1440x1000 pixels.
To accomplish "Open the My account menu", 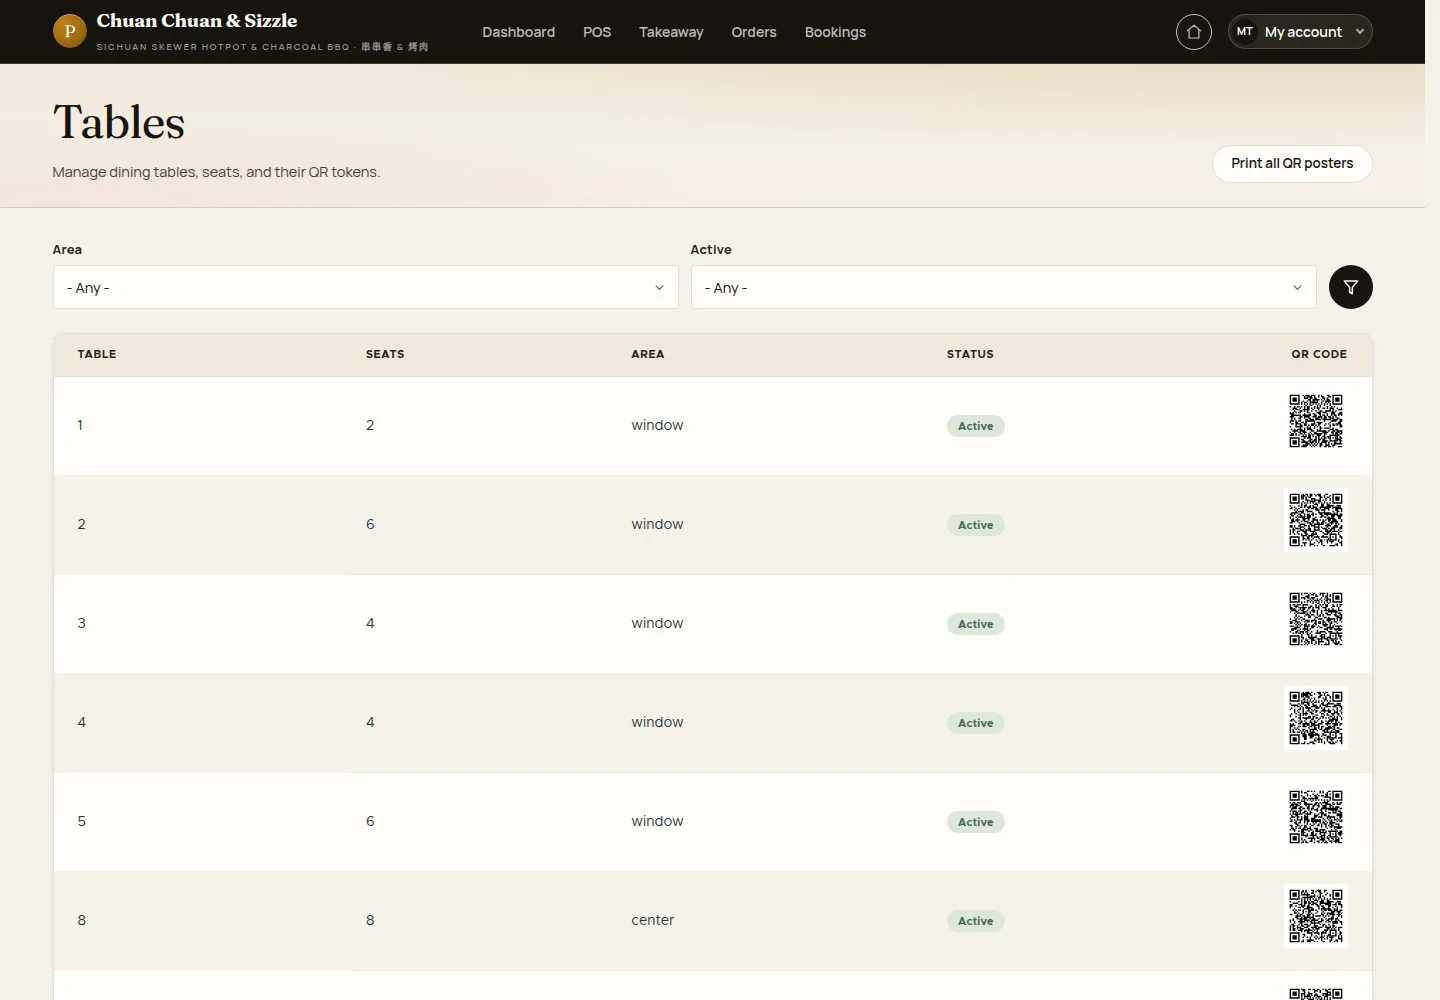I will click(x=1299, y=32).
